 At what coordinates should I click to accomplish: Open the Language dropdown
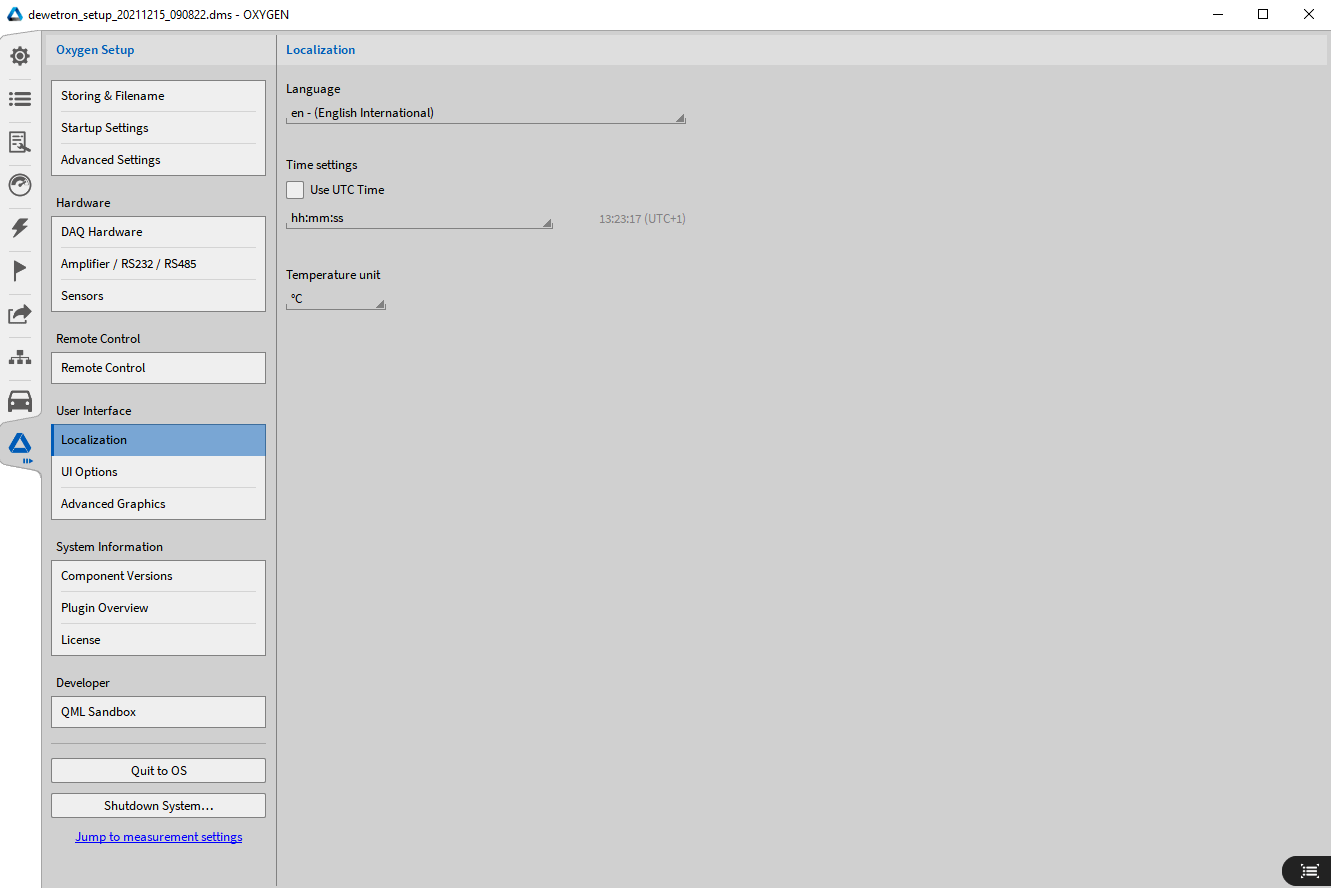pos(485,114)
